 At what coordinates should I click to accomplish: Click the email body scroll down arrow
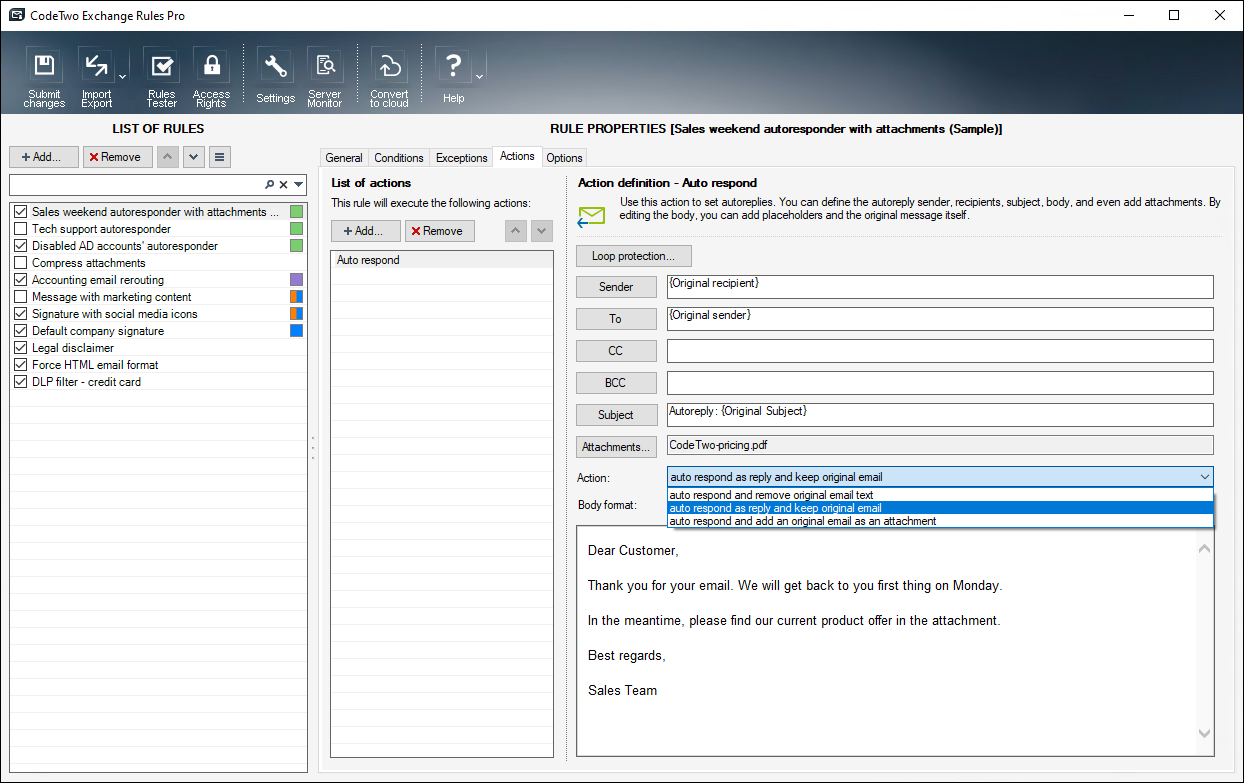point(1204,734)
